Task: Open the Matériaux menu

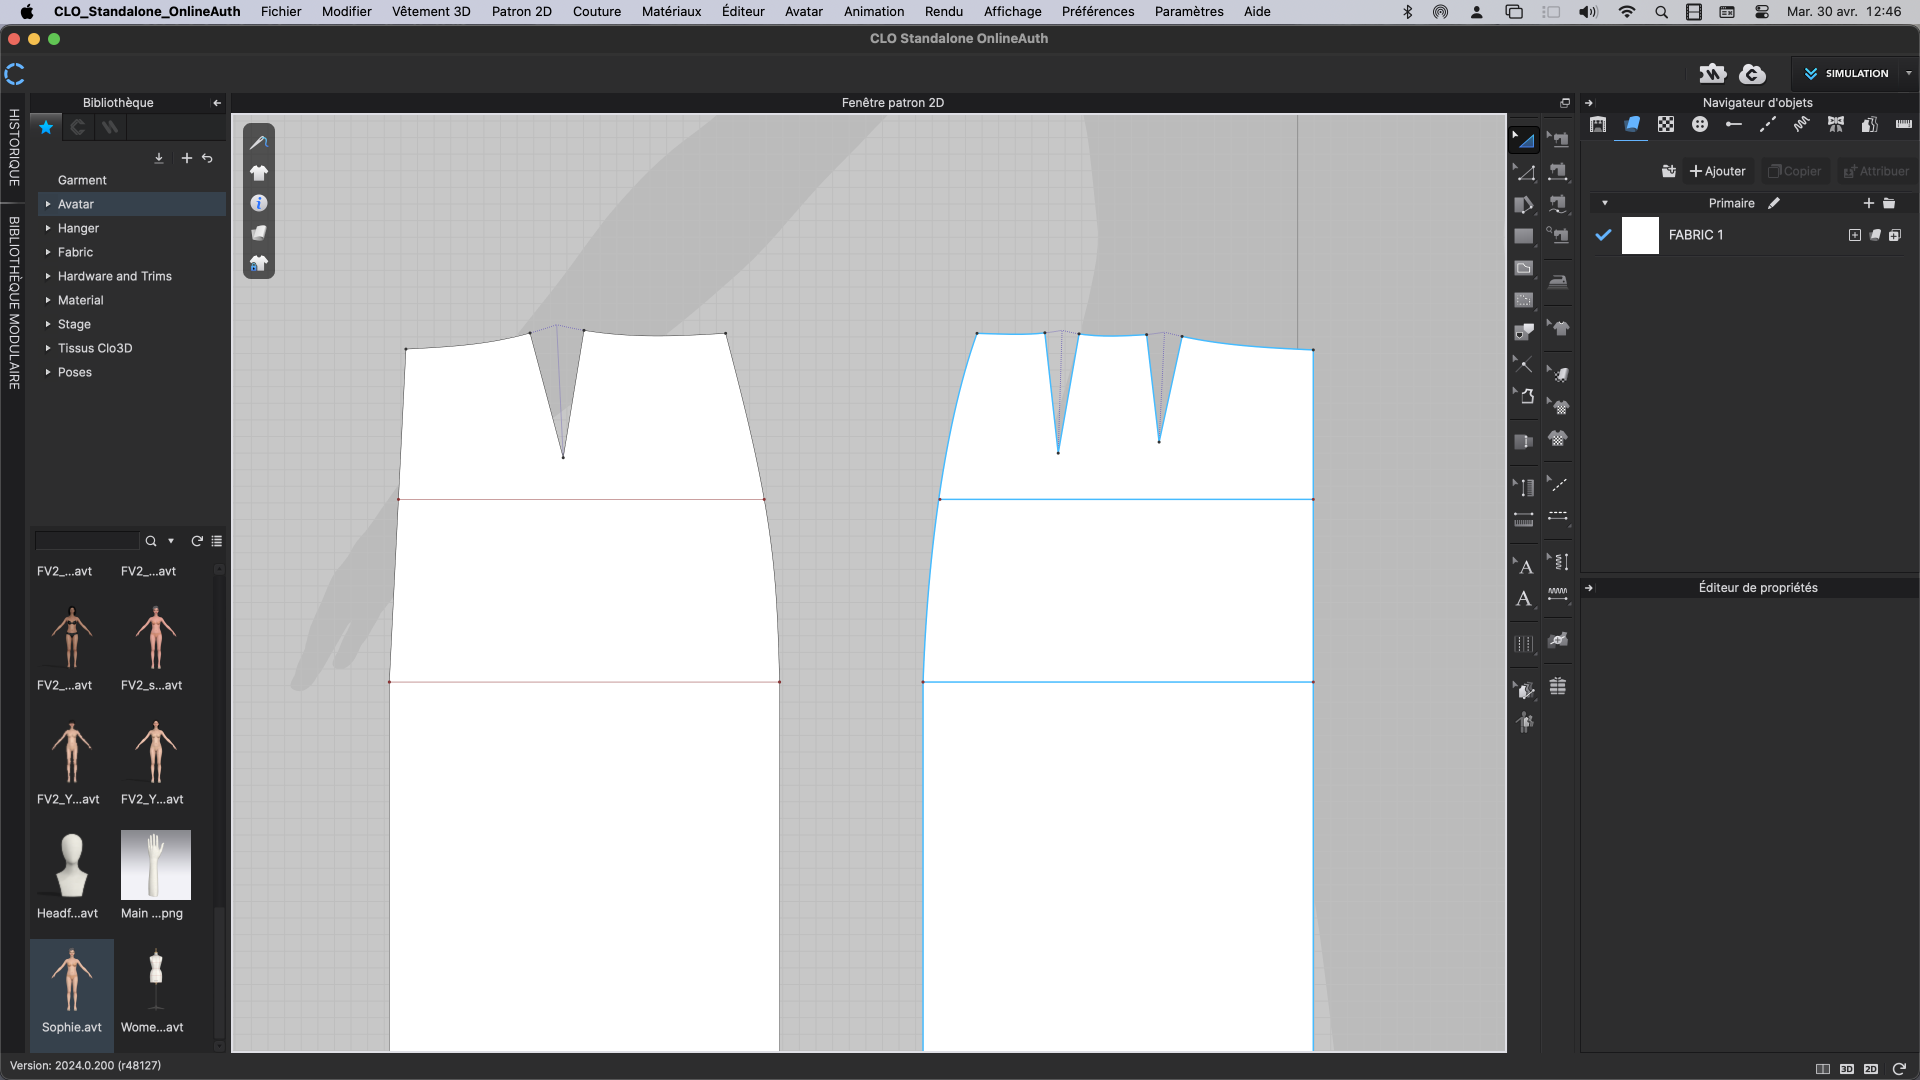Action: 671,11
